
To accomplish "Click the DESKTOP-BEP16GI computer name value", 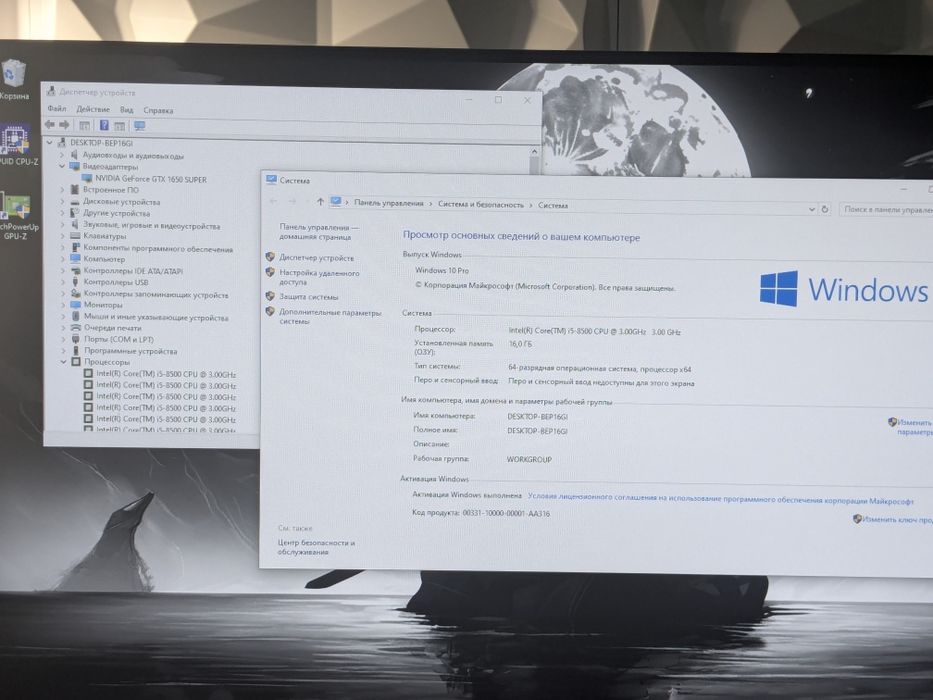I will (537, 417).
